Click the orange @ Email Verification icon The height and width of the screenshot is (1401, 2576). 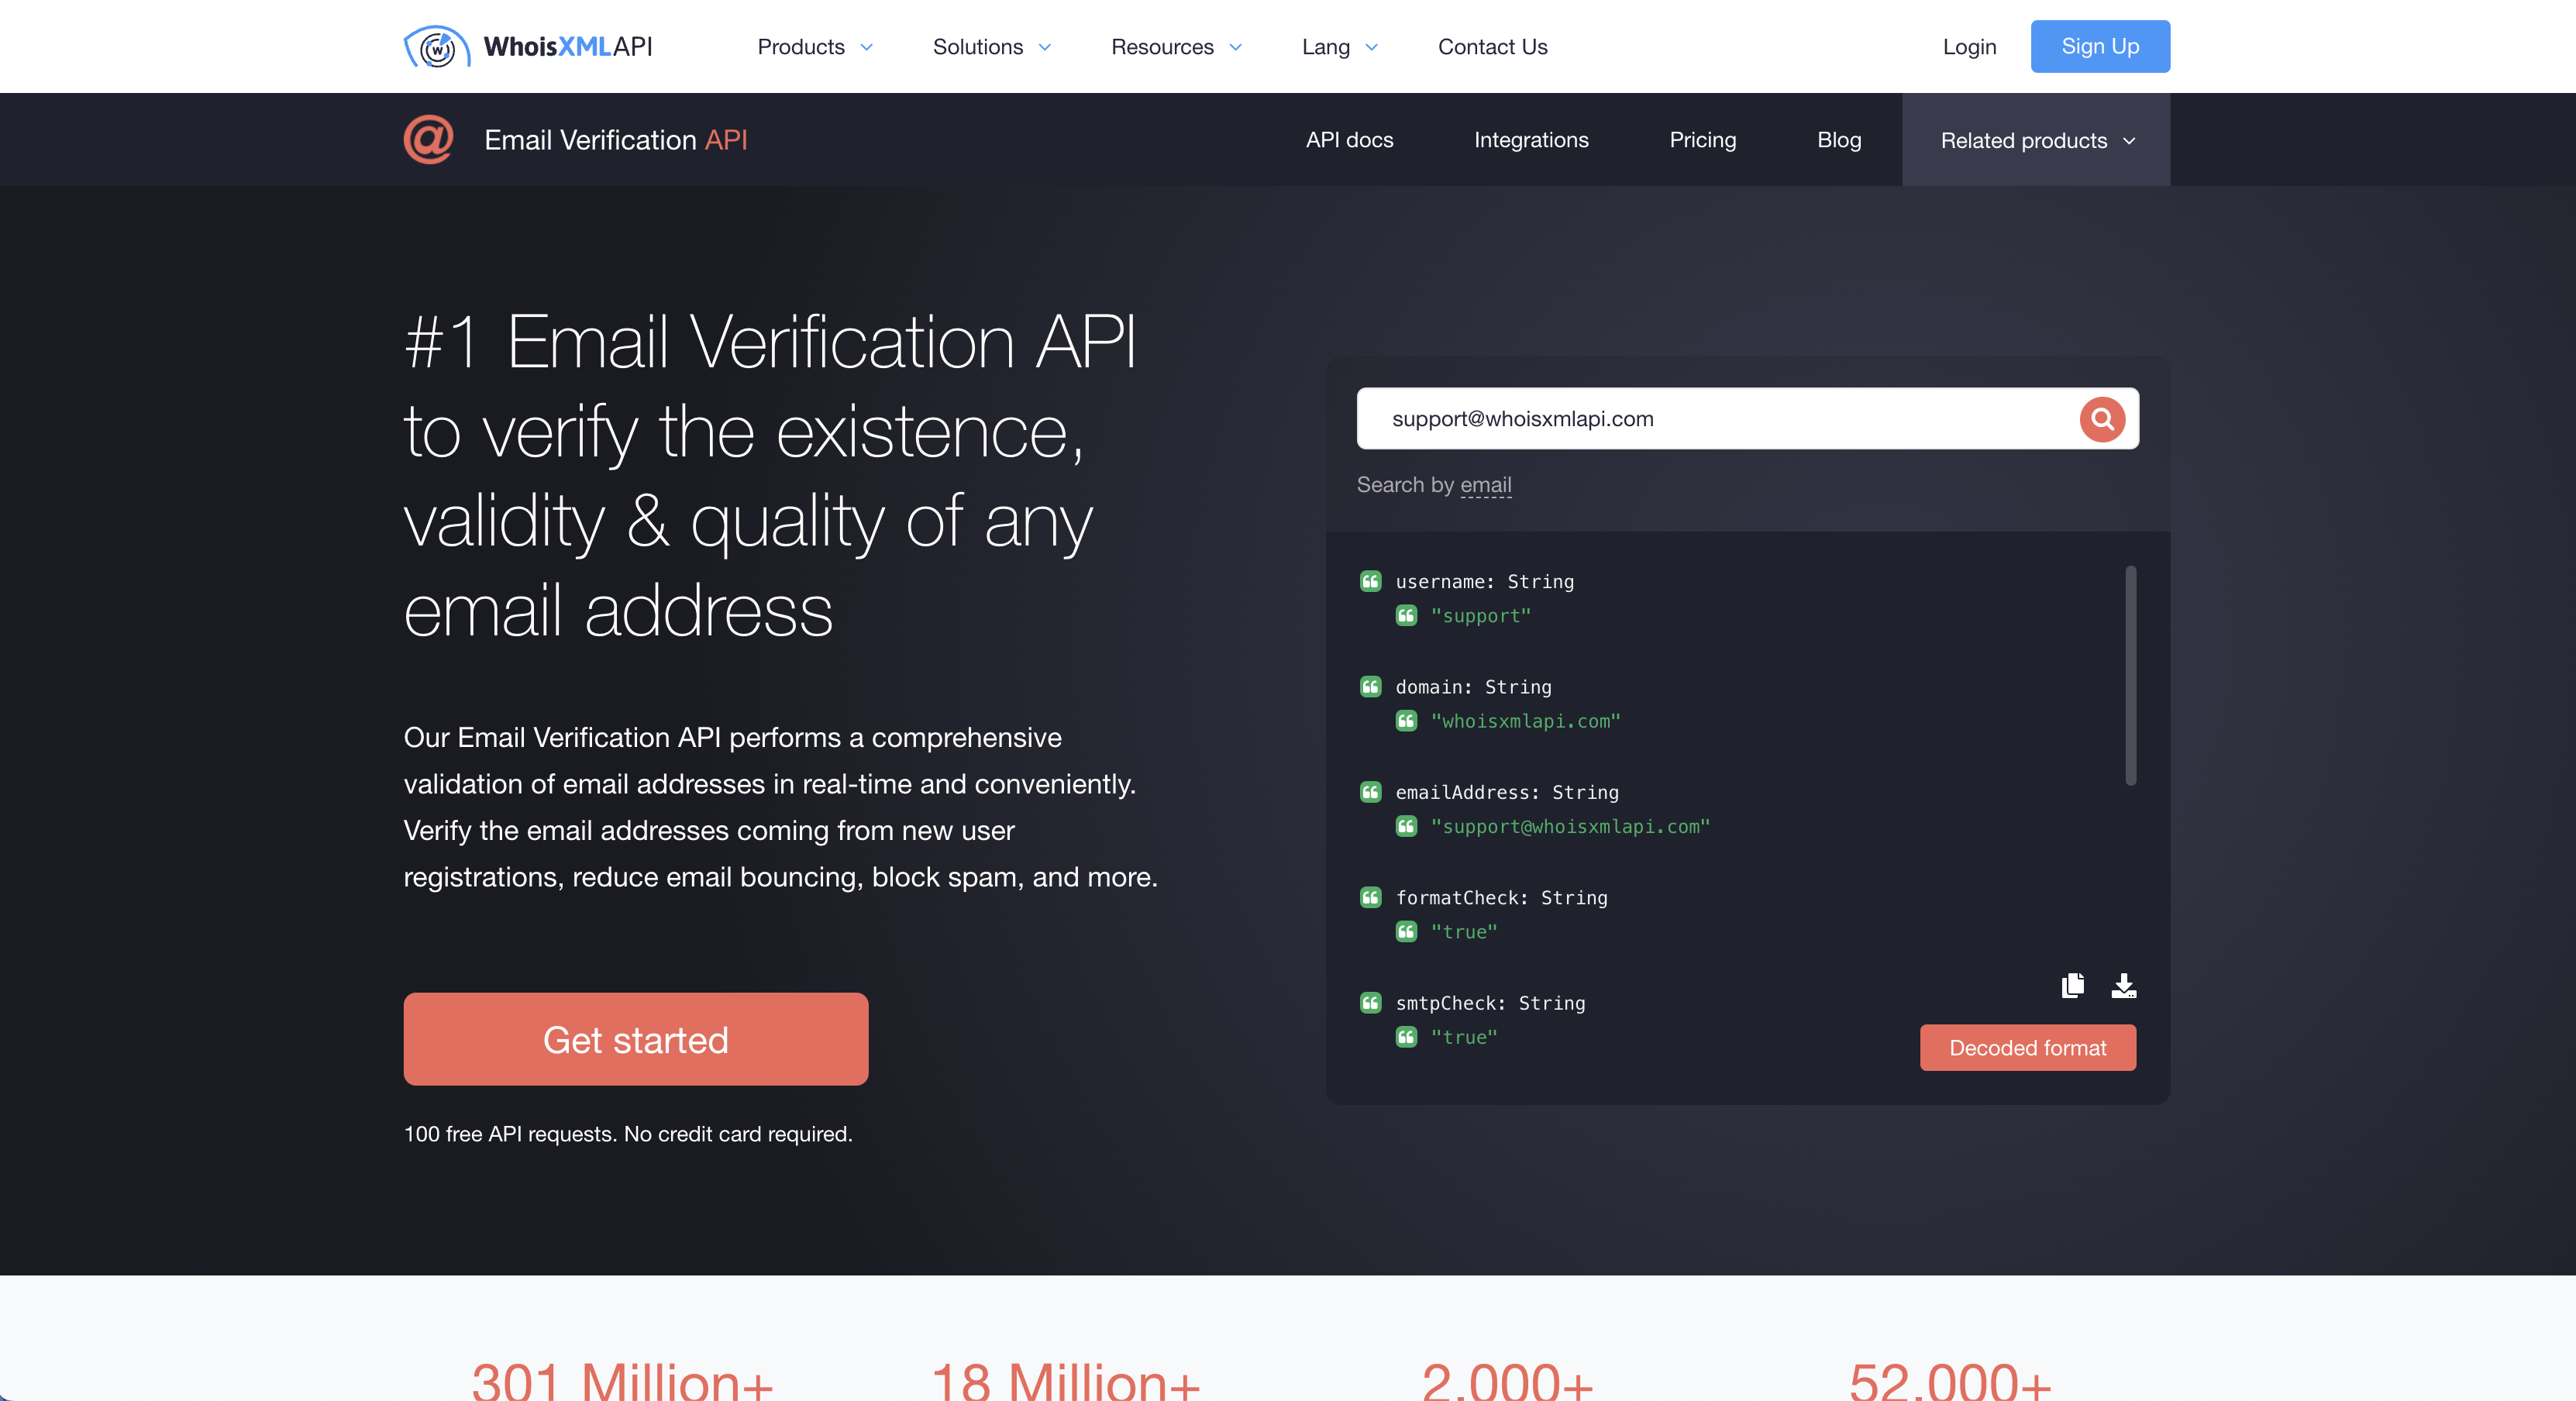pos(429,139)
